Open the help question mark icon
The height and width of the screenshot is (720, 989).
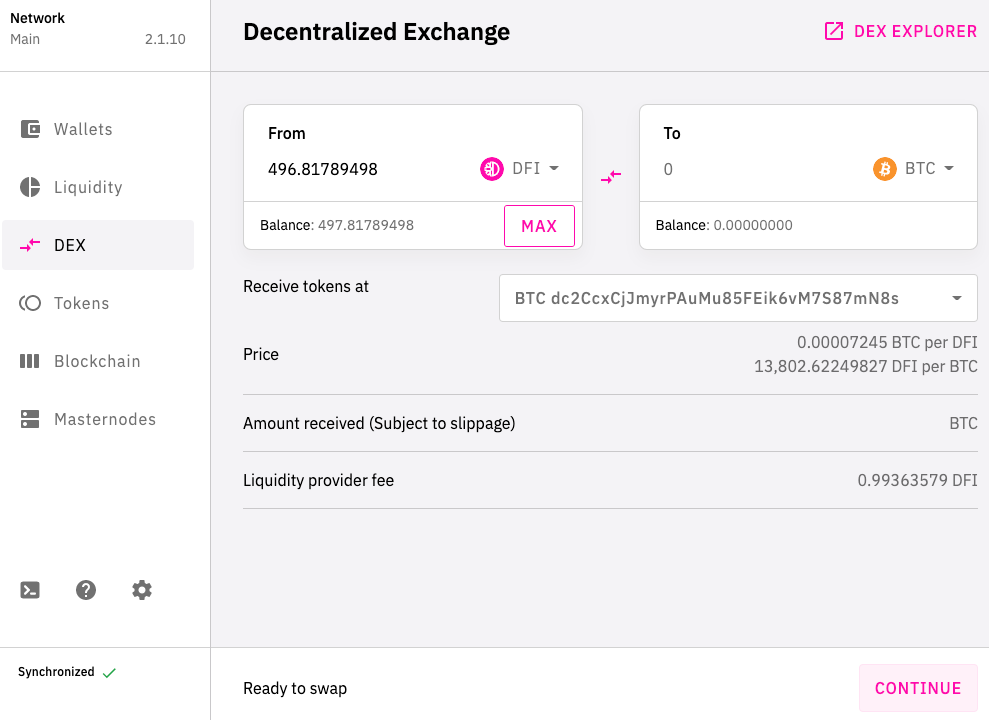(86, 590)
